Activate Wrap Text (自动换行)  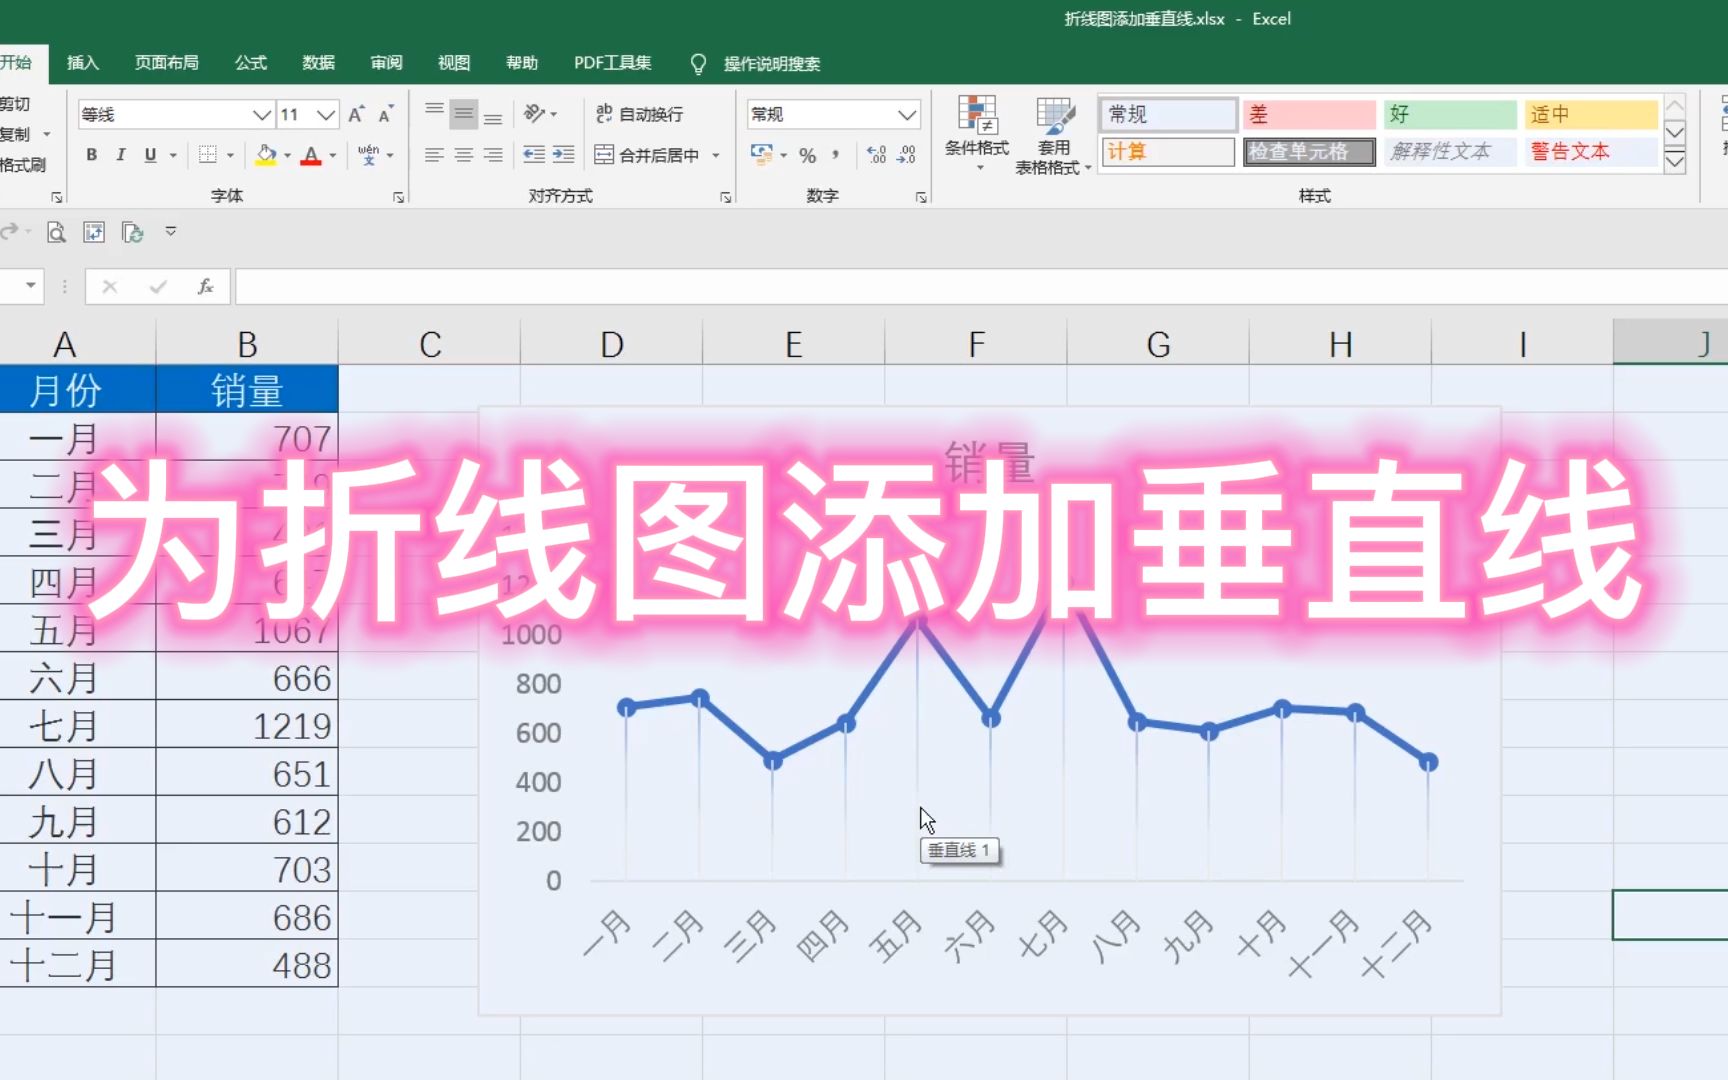[640, 113]
